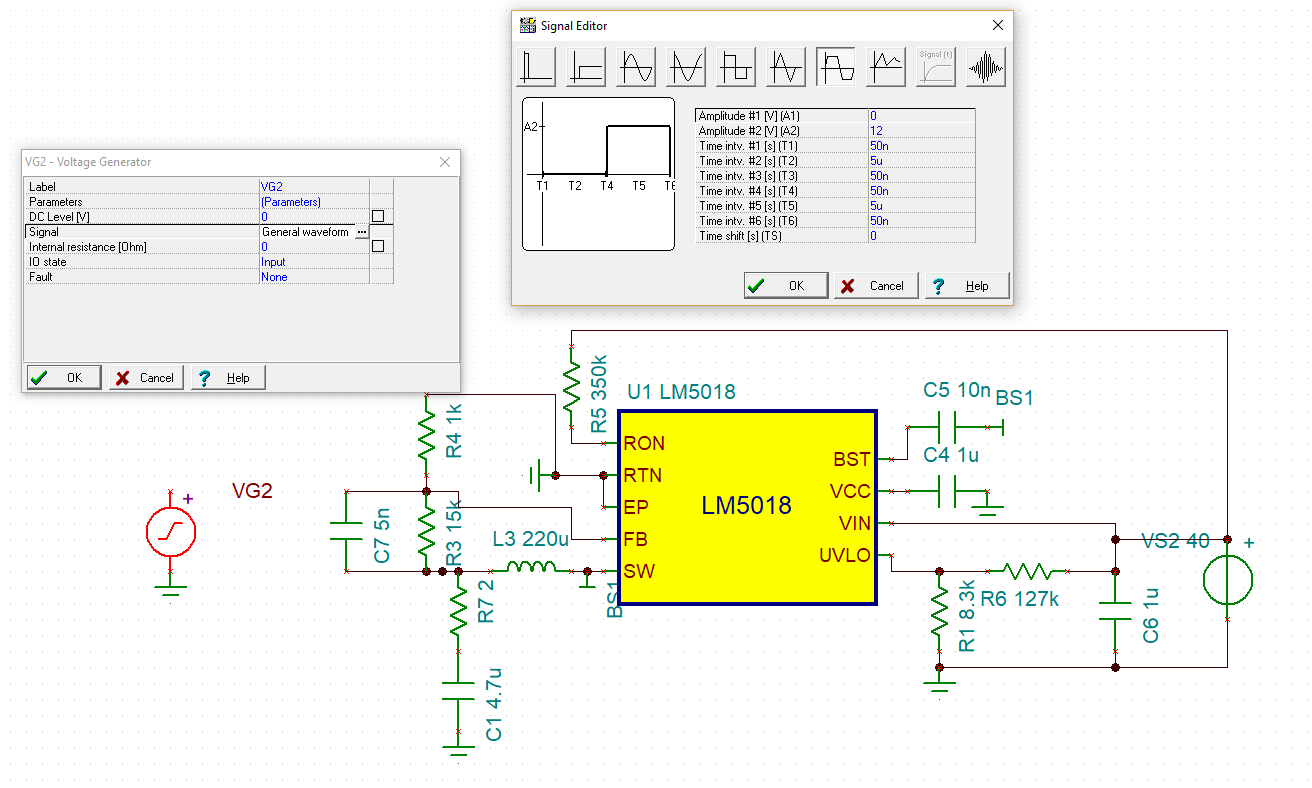The width and height of the screenshot is (1312, 788).
Task: Cancel the VG2 Voltage Generator dialog
Action: coord(146,377)
